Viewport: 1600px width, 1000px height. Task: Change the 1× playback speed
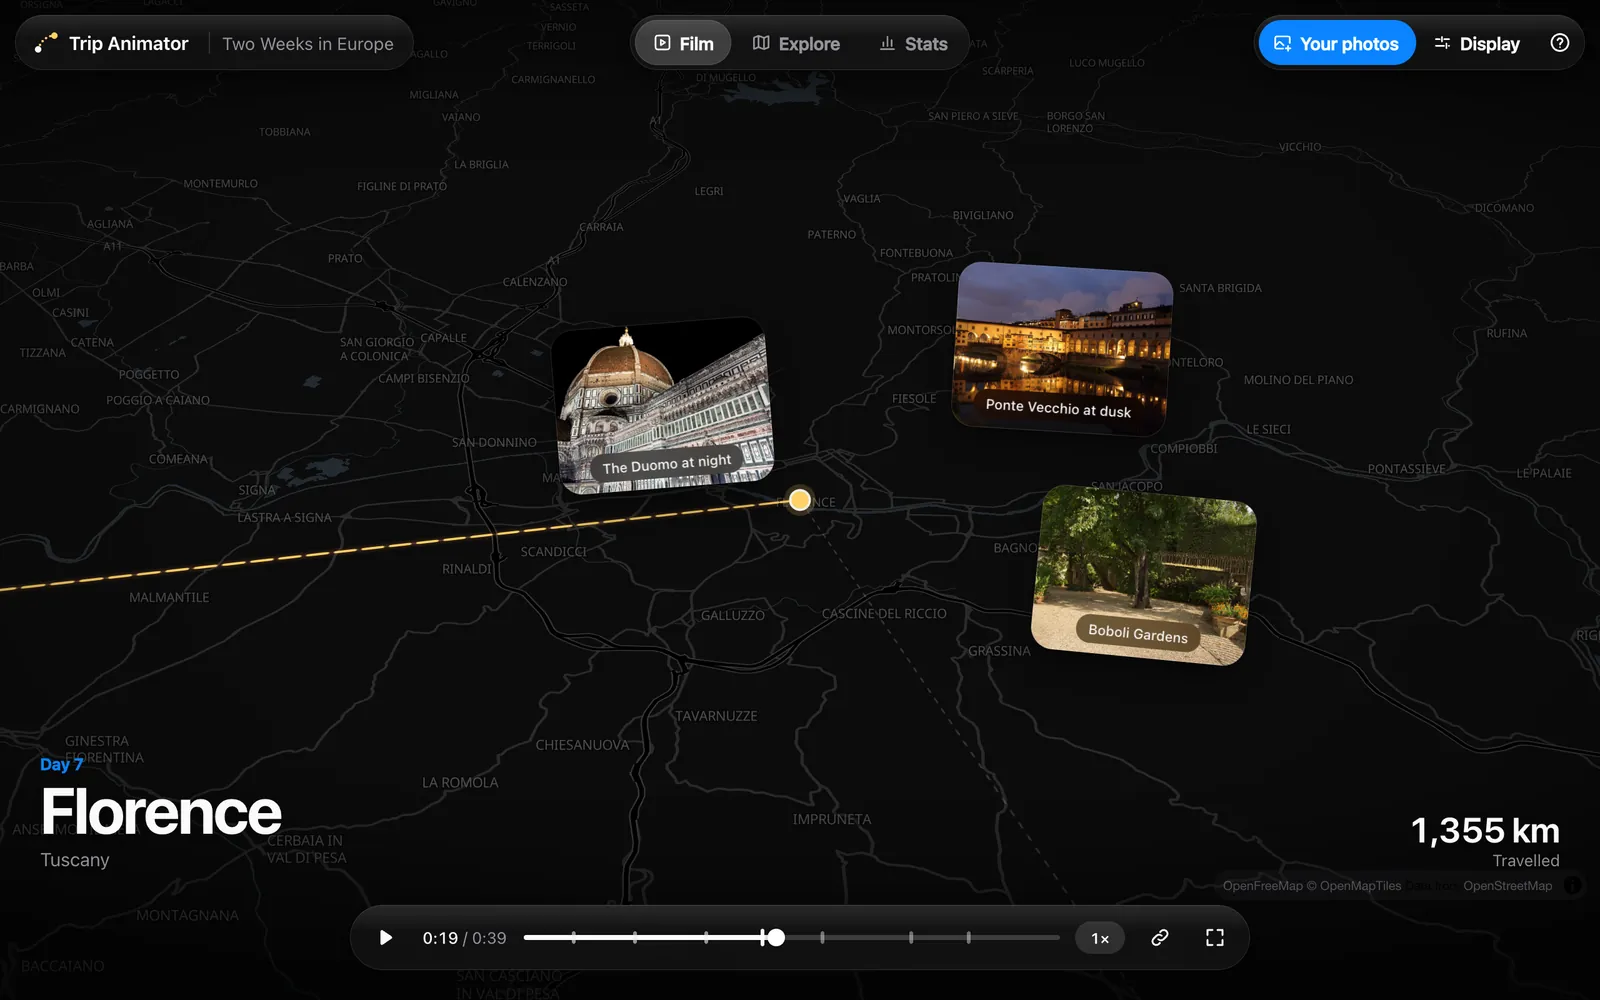point(1100,938)
